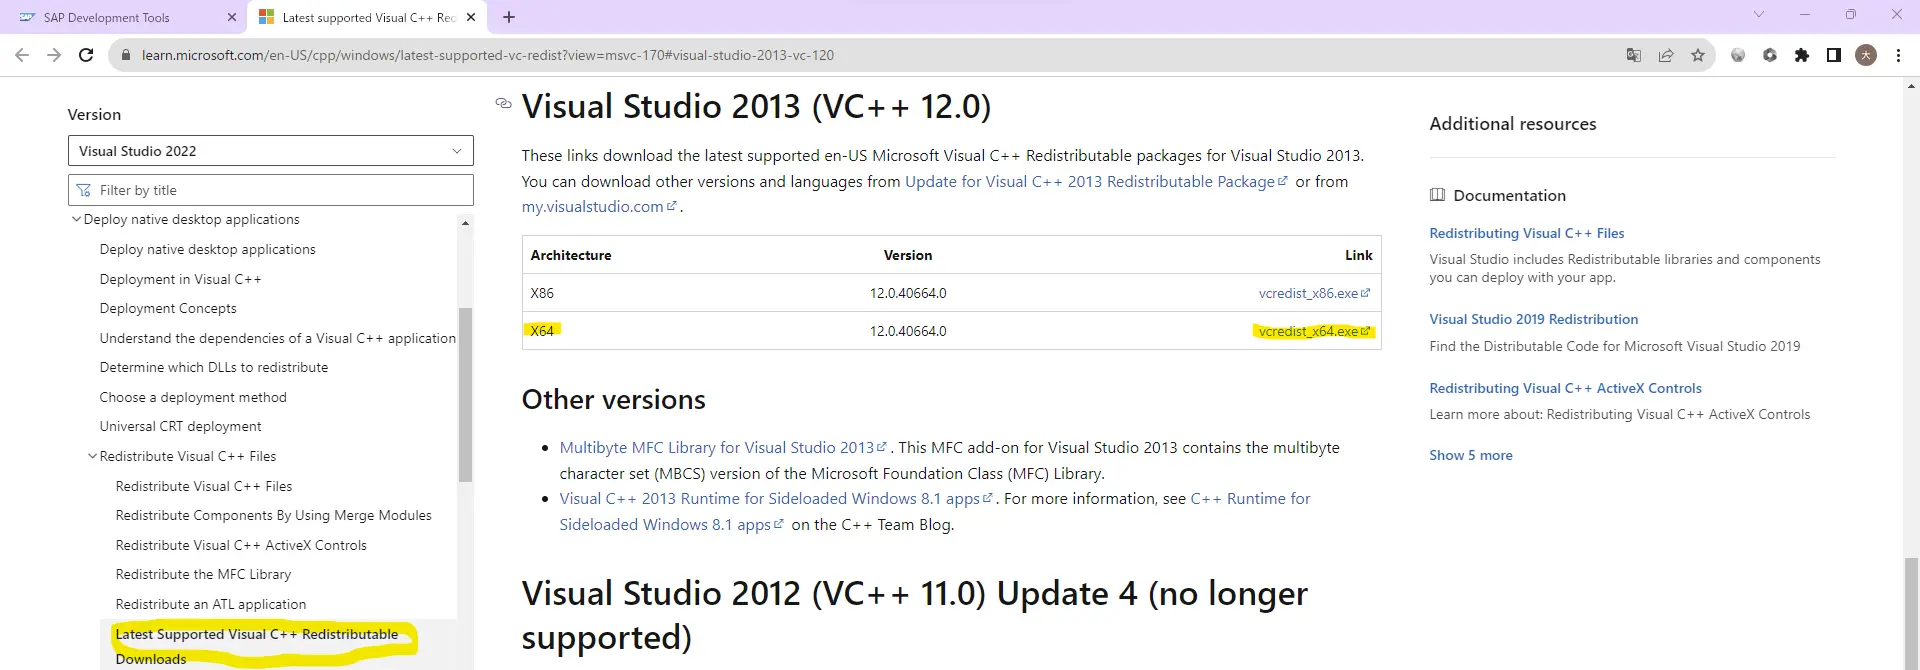1920x670 pixels.
Task: Click the Other versions heading
Action: click(x=614, y=400)
